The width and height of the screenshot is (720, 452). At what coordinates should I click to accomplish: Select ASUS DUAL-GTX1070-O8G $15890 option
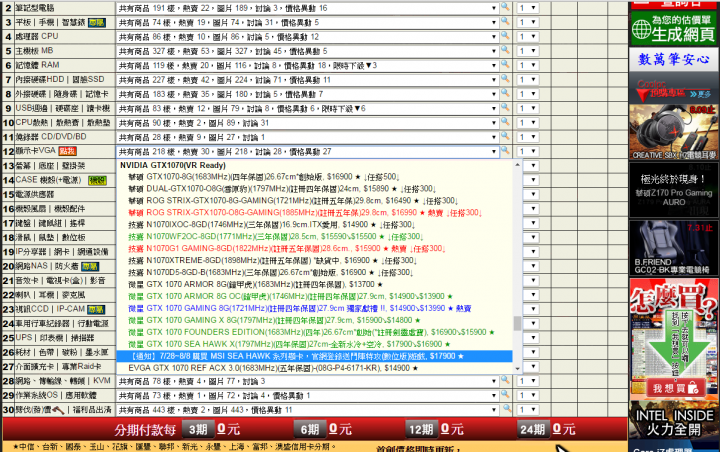(x=314, y=189)
